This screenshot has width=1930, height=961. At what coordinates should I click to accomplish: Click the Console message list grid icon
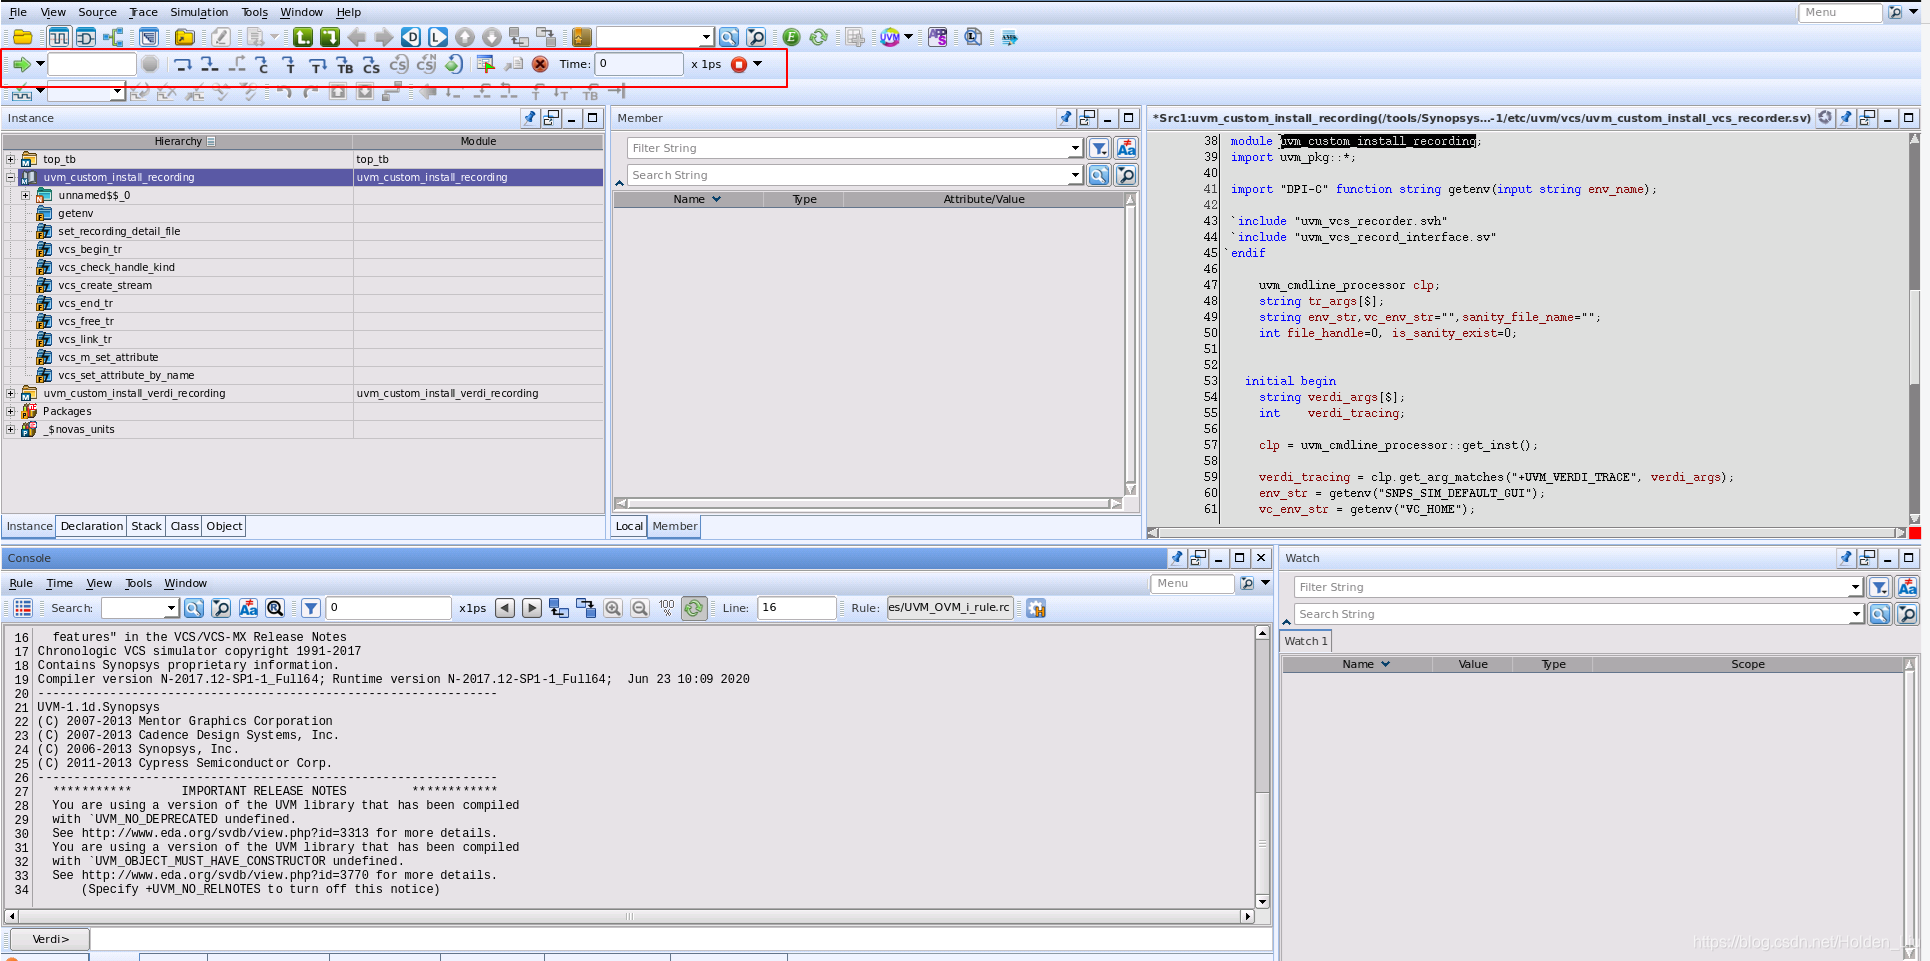coord(23,608)
